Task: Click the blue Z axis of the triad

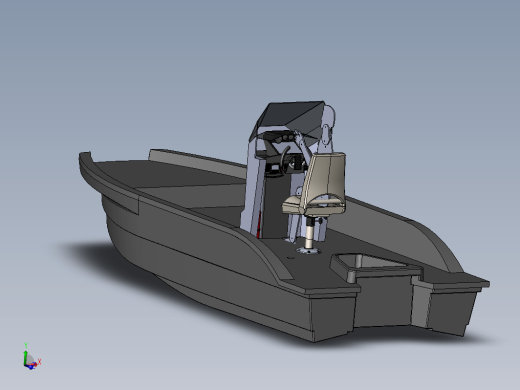Action: click(x=31, y=367)
